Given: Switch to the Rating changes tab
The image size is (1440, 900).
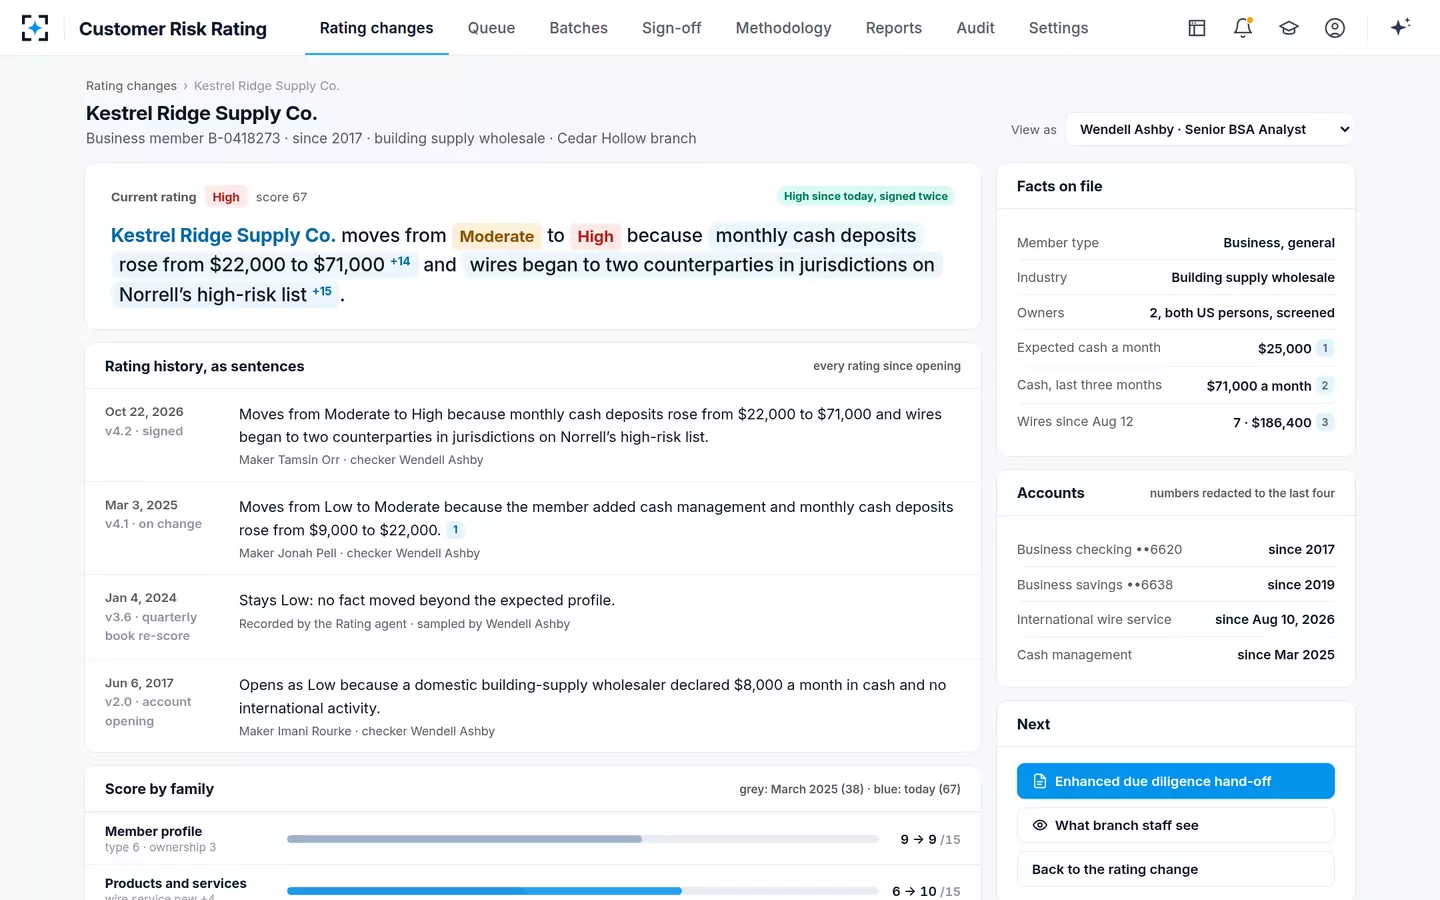Looking at the screenshot, I should click(x=376, y=28).
